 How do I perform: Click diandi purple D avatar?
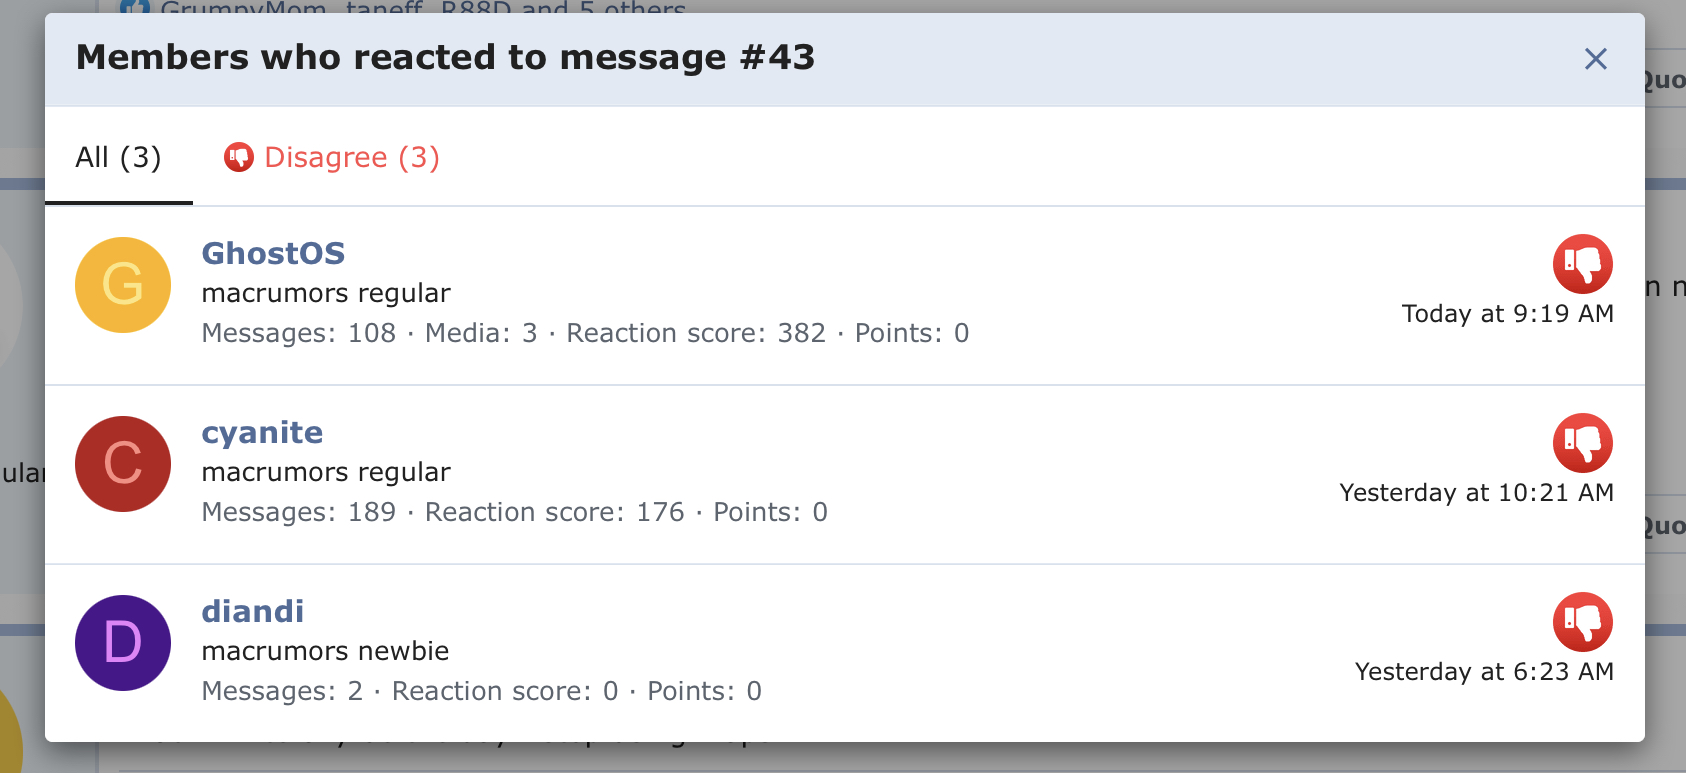[123, 643]
